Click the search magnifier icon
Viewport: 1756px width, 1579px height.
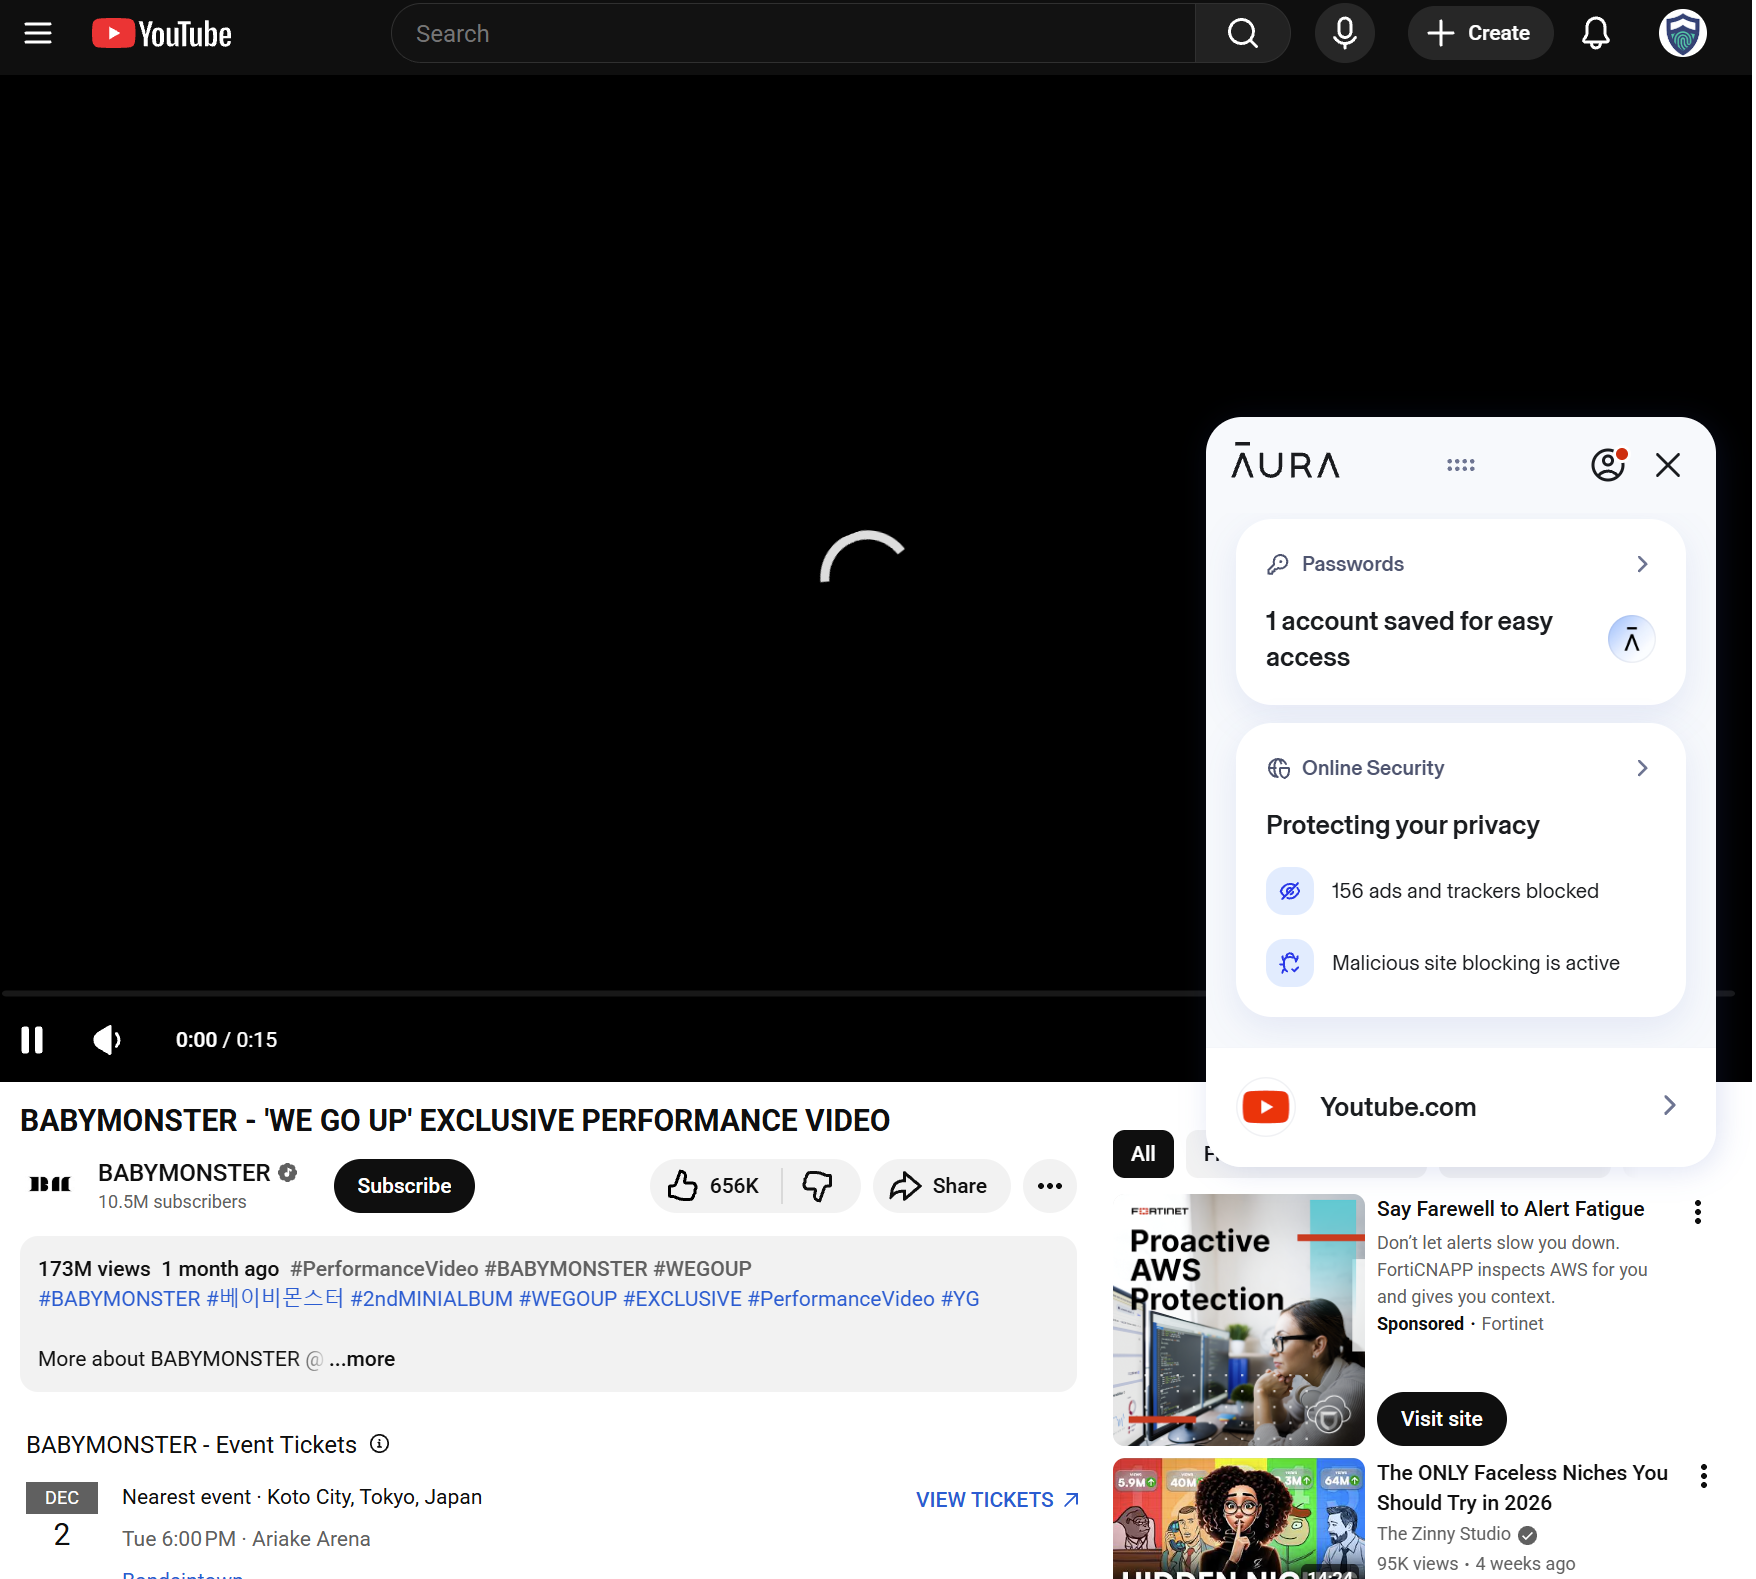tap(1241, 33)
